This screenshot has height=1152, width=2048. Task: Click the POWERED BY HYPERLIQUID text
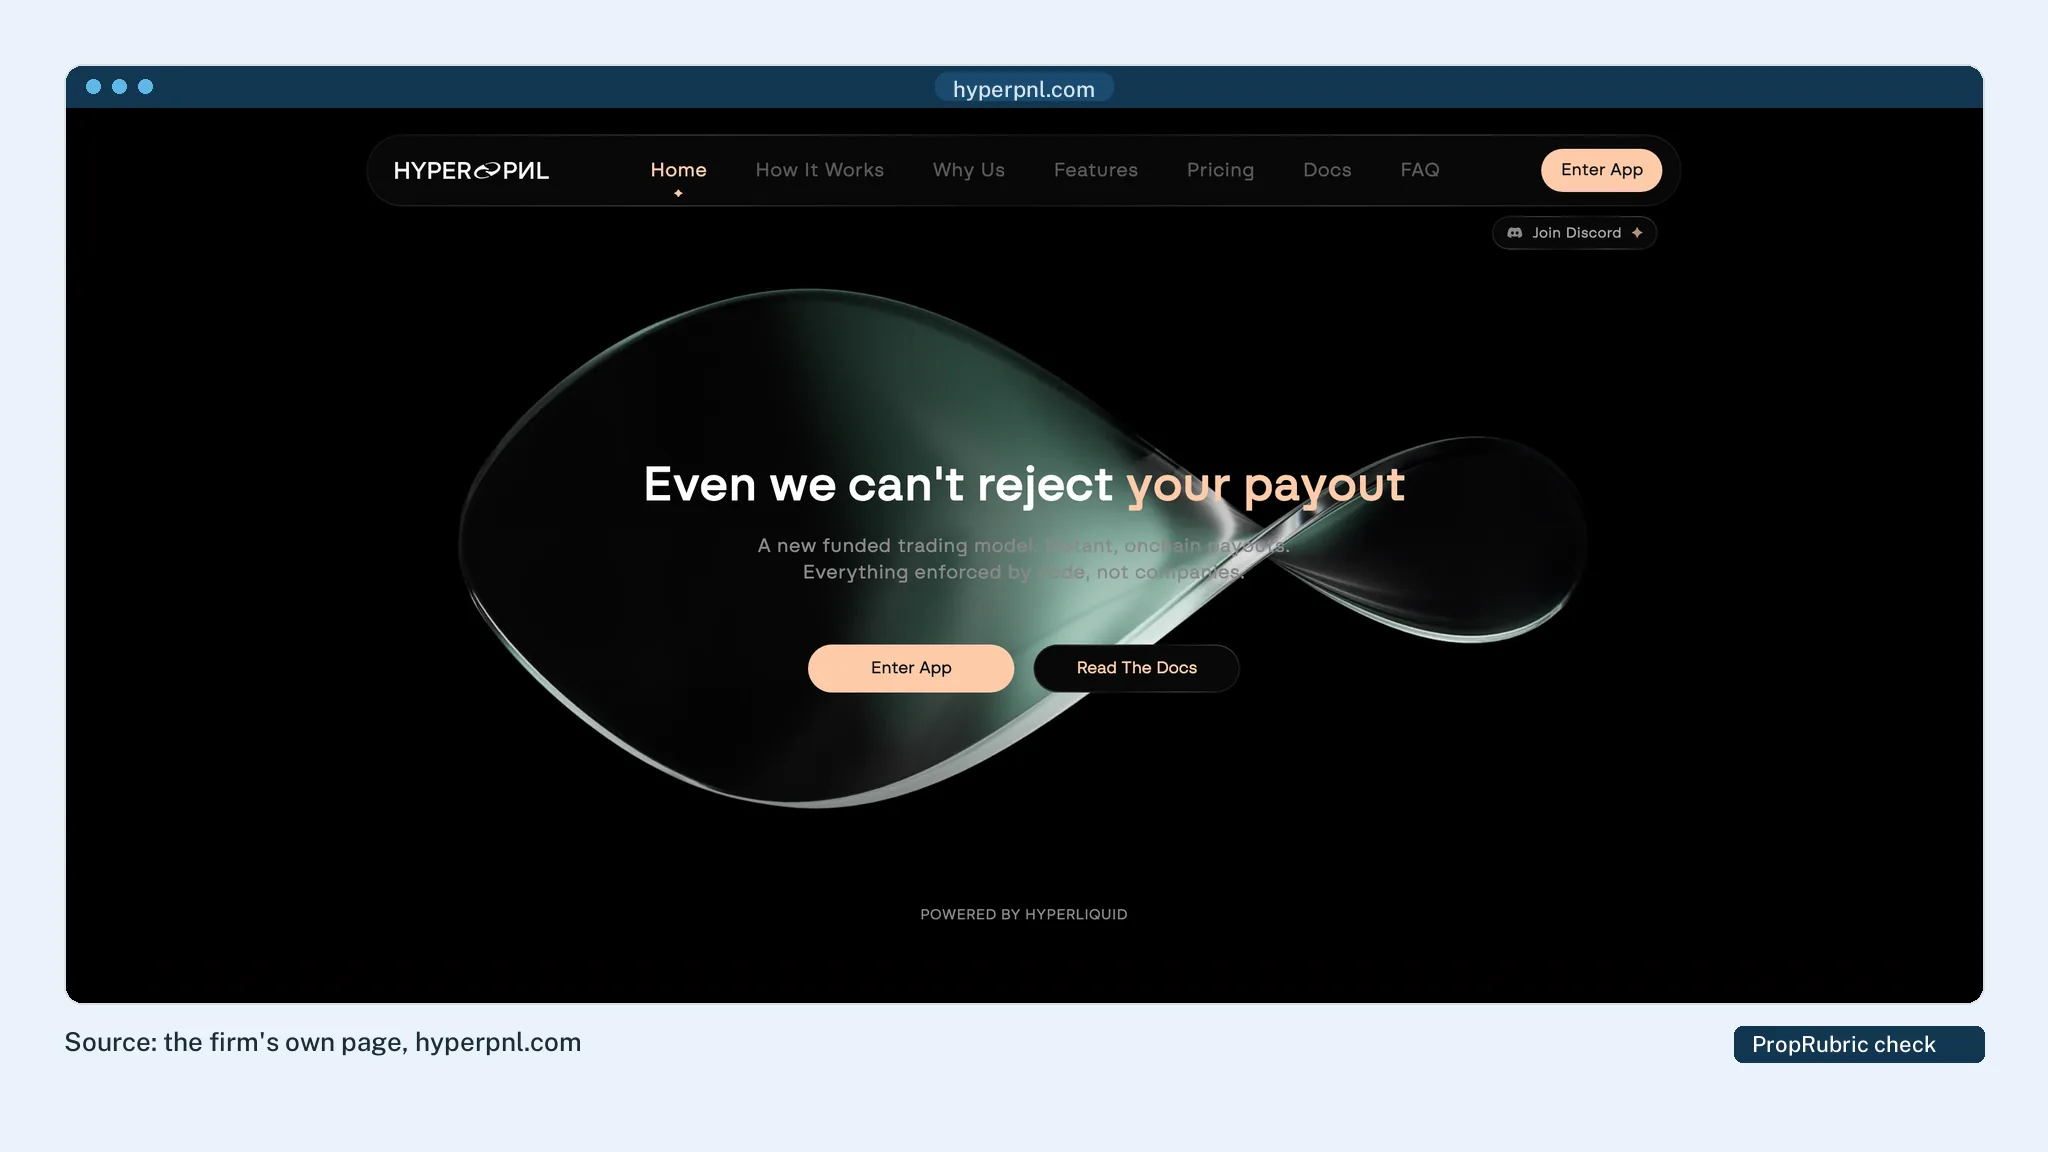[1024, 914]
